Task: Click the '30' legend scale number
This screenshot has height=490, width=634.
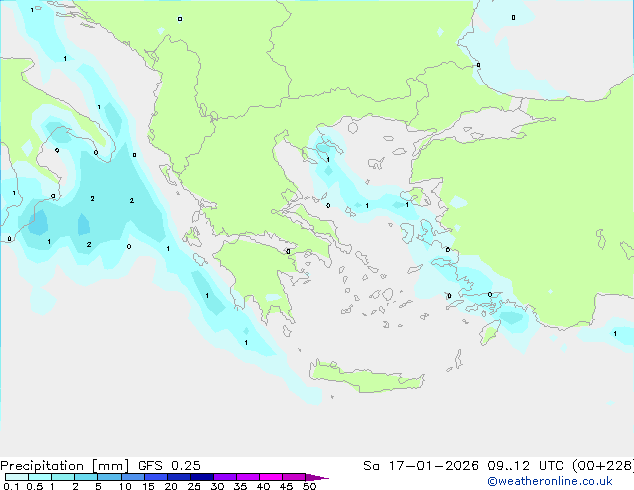Action: [217, 486]
